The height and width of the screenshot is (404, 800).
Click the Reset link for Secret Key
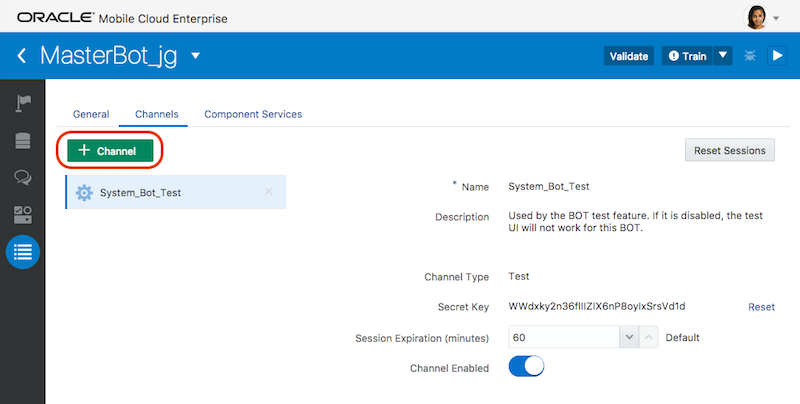[761, 307]
